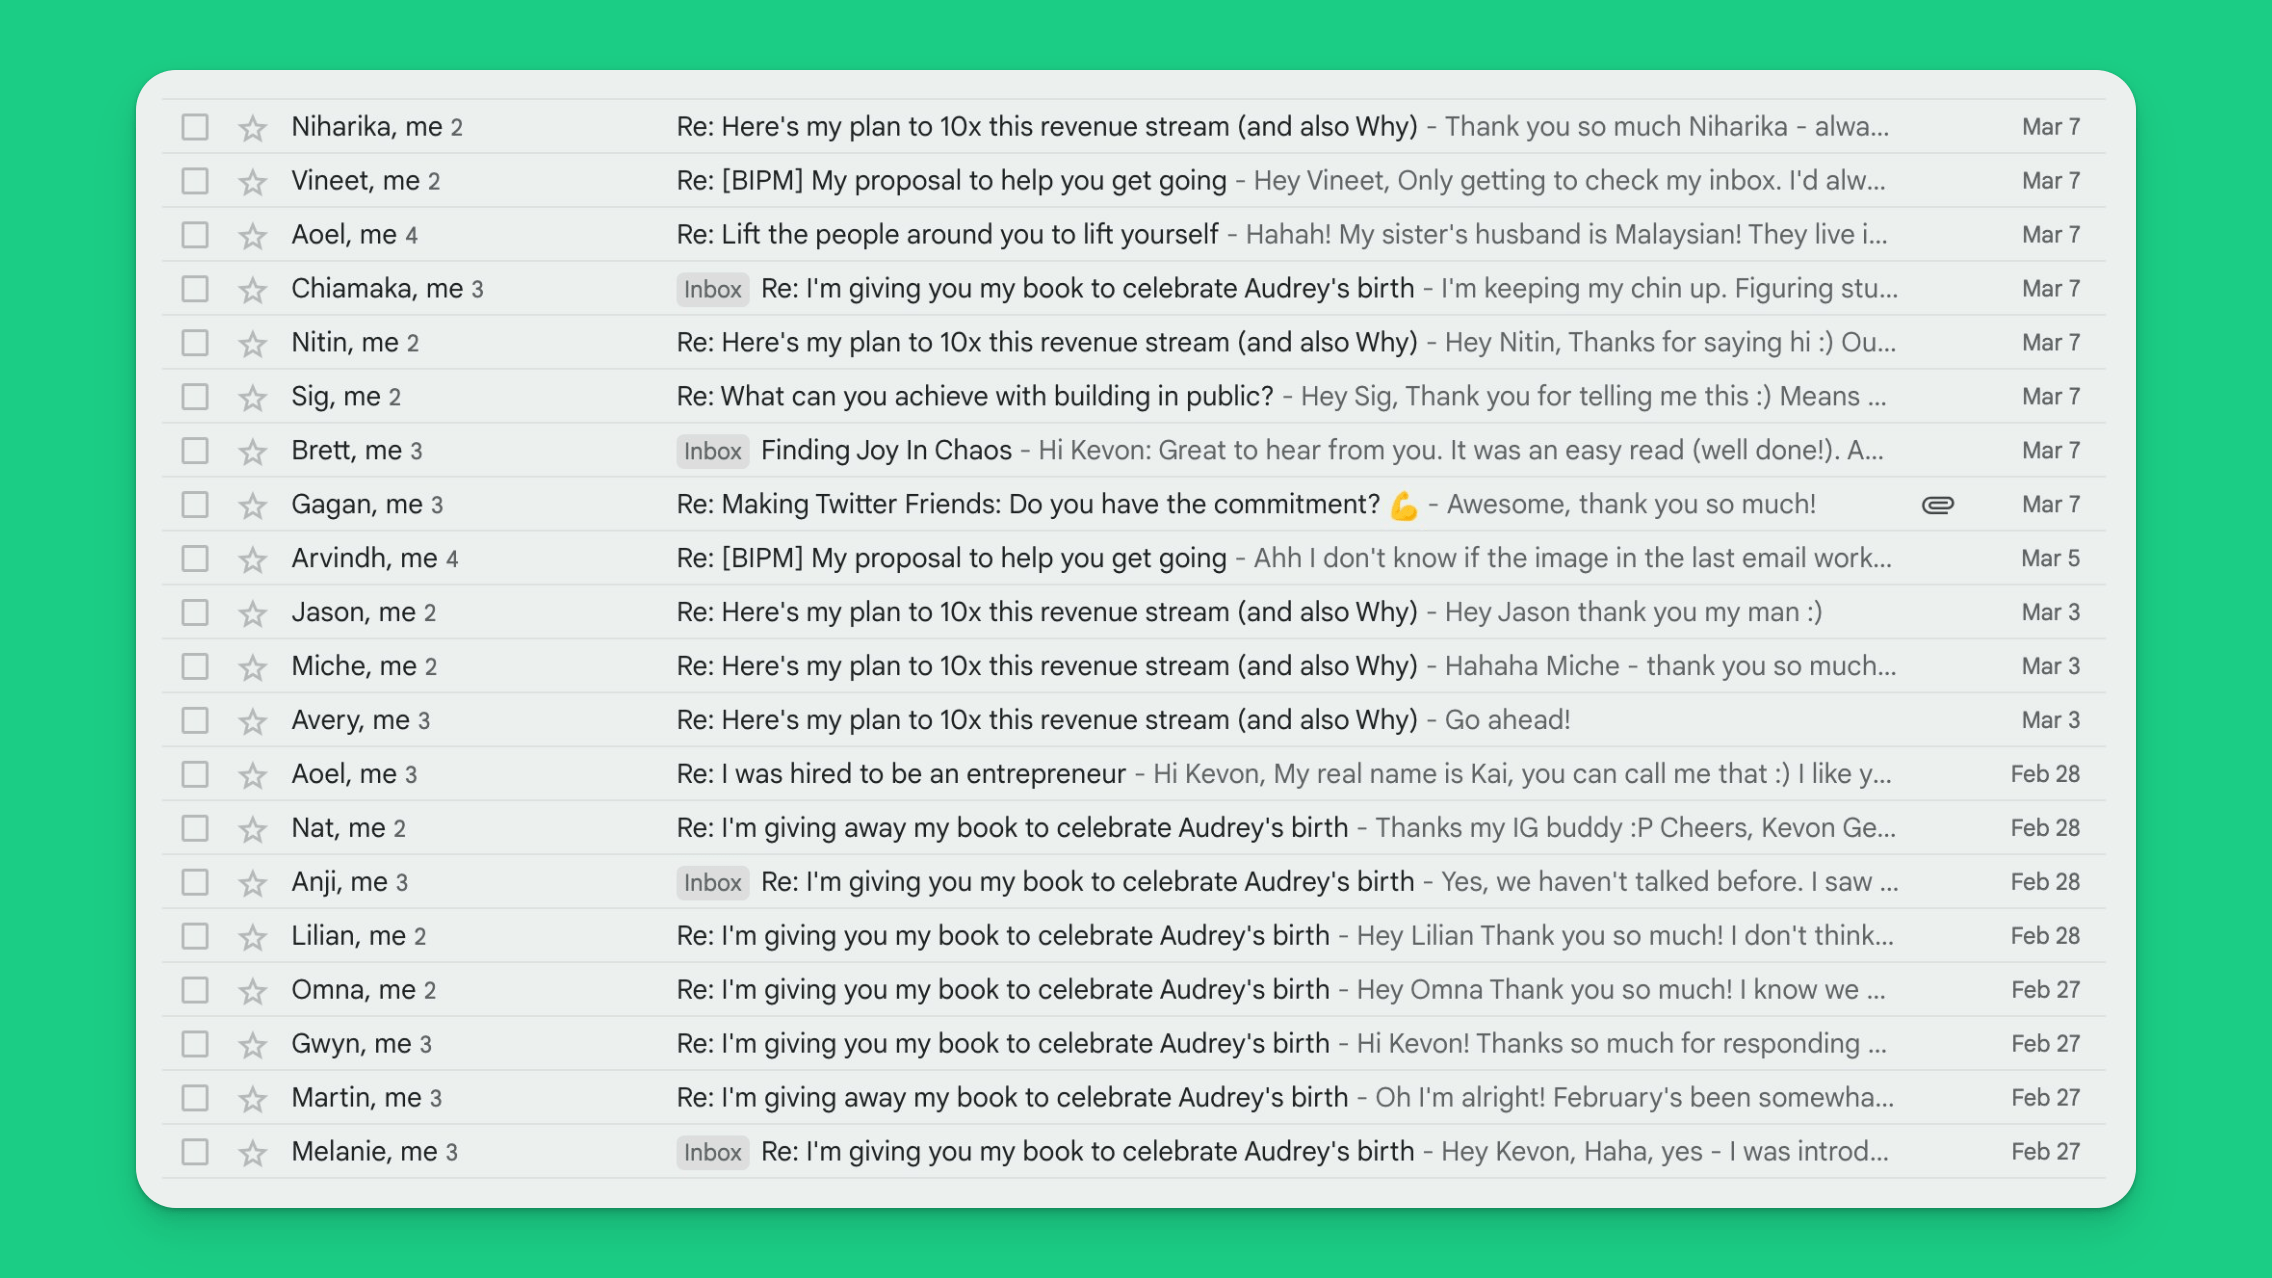Viewport: 2272px width, 1278px height.
Task: Select the Omna email checkbox
Action: click(x=195, y=991)
